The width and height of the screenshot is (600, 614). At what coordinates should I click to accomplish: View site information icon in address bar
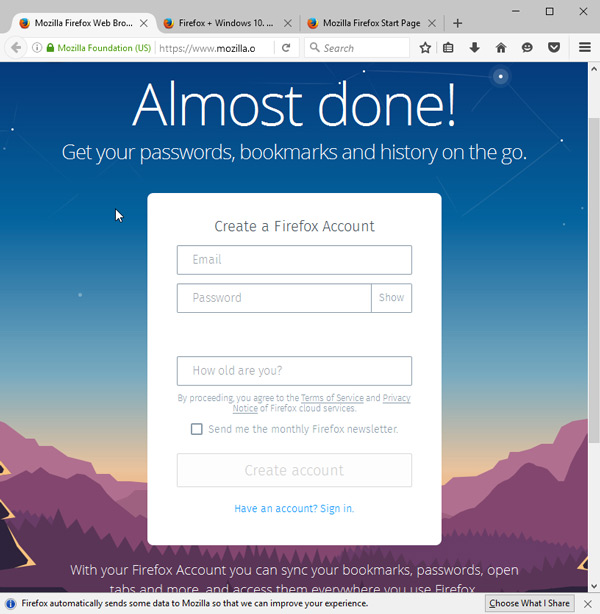(x=37, y=48)
